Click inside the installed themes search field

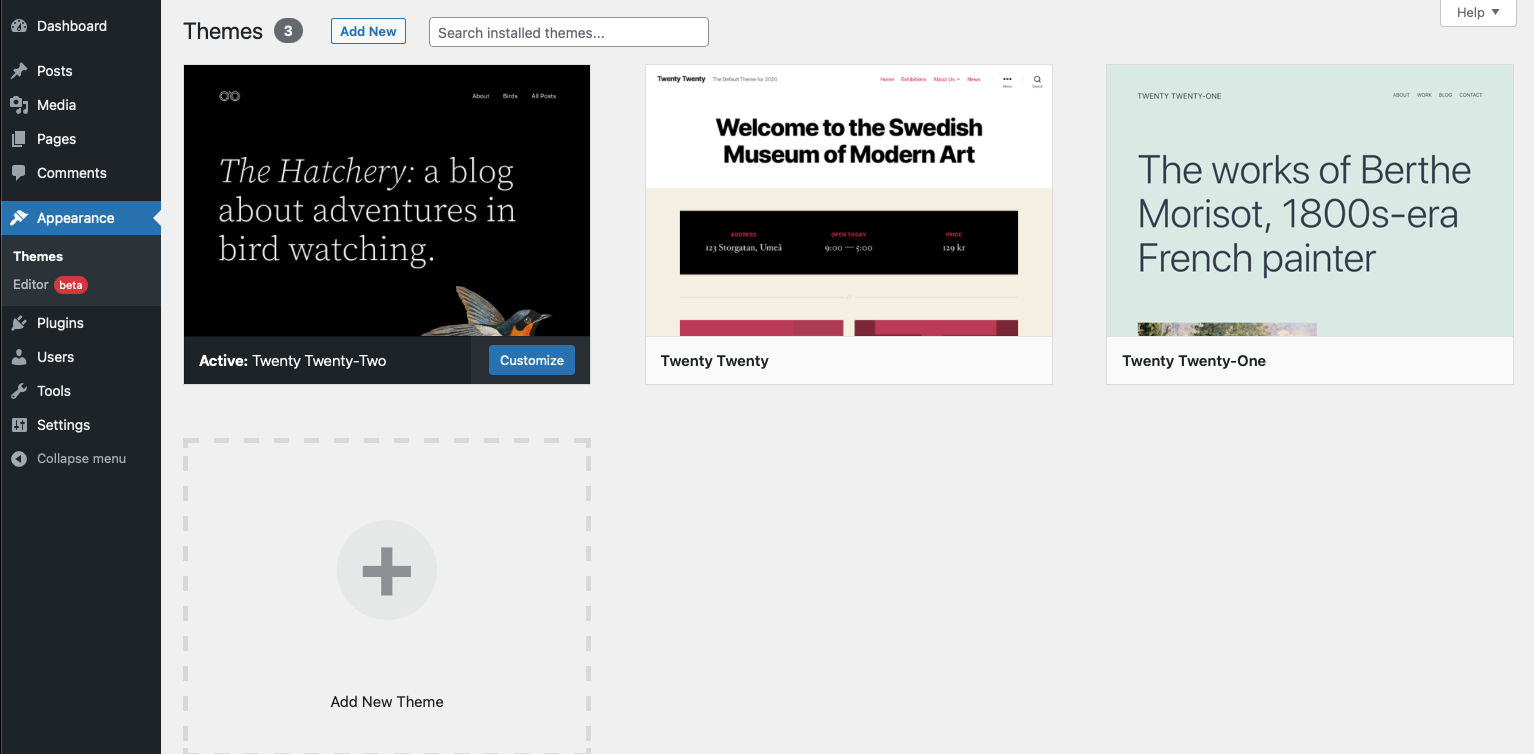(x=568, y=32)
